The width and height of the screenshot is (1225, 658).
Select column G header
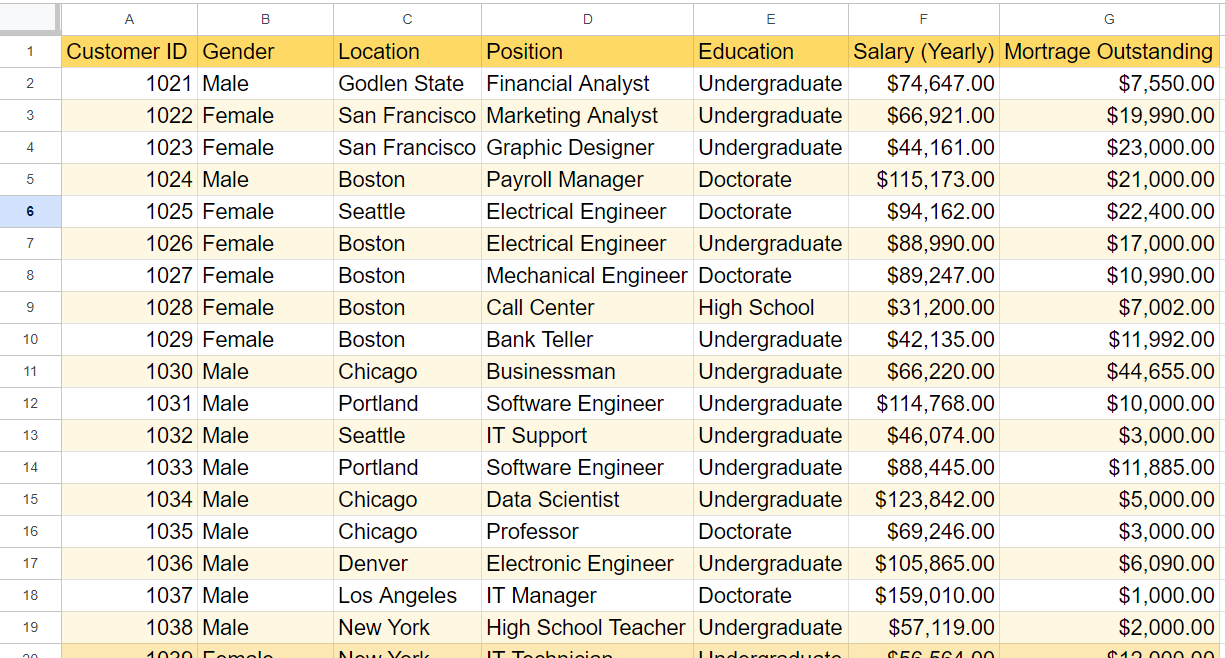tap(1108, 19)
